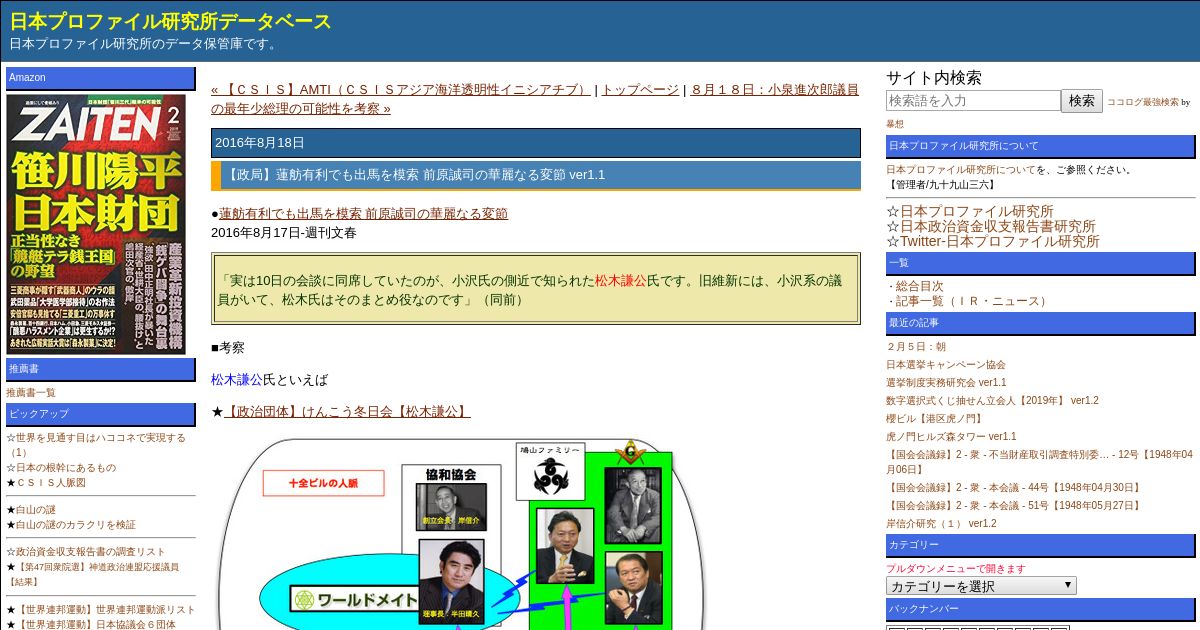This screenshot has width=1200, height=630.
Task: Open recent article ２月５日：朝
Action: (x=916, y=346)
